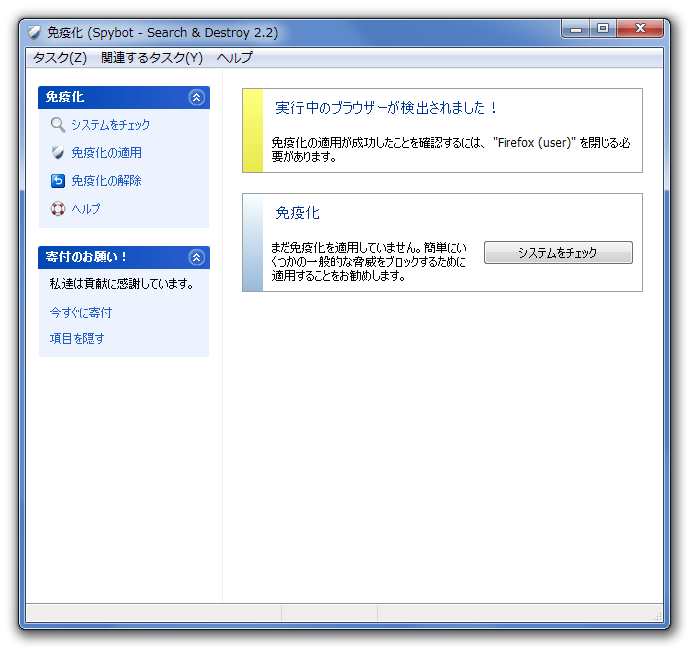The image size is (691, 651).
Task: Follow the 今すぐに寄付 donation link
Action: [x=81, y=312]
